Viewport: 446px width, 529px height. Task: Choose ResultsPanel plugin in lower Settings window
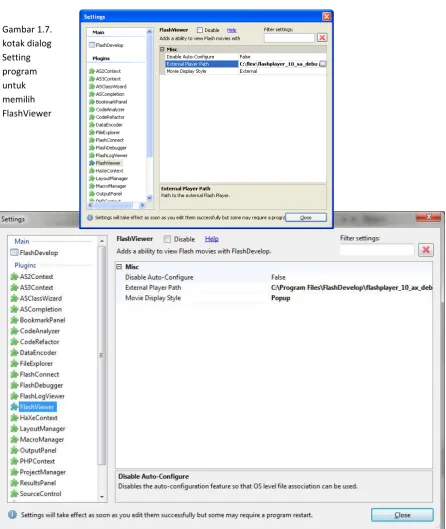point(33,483)
